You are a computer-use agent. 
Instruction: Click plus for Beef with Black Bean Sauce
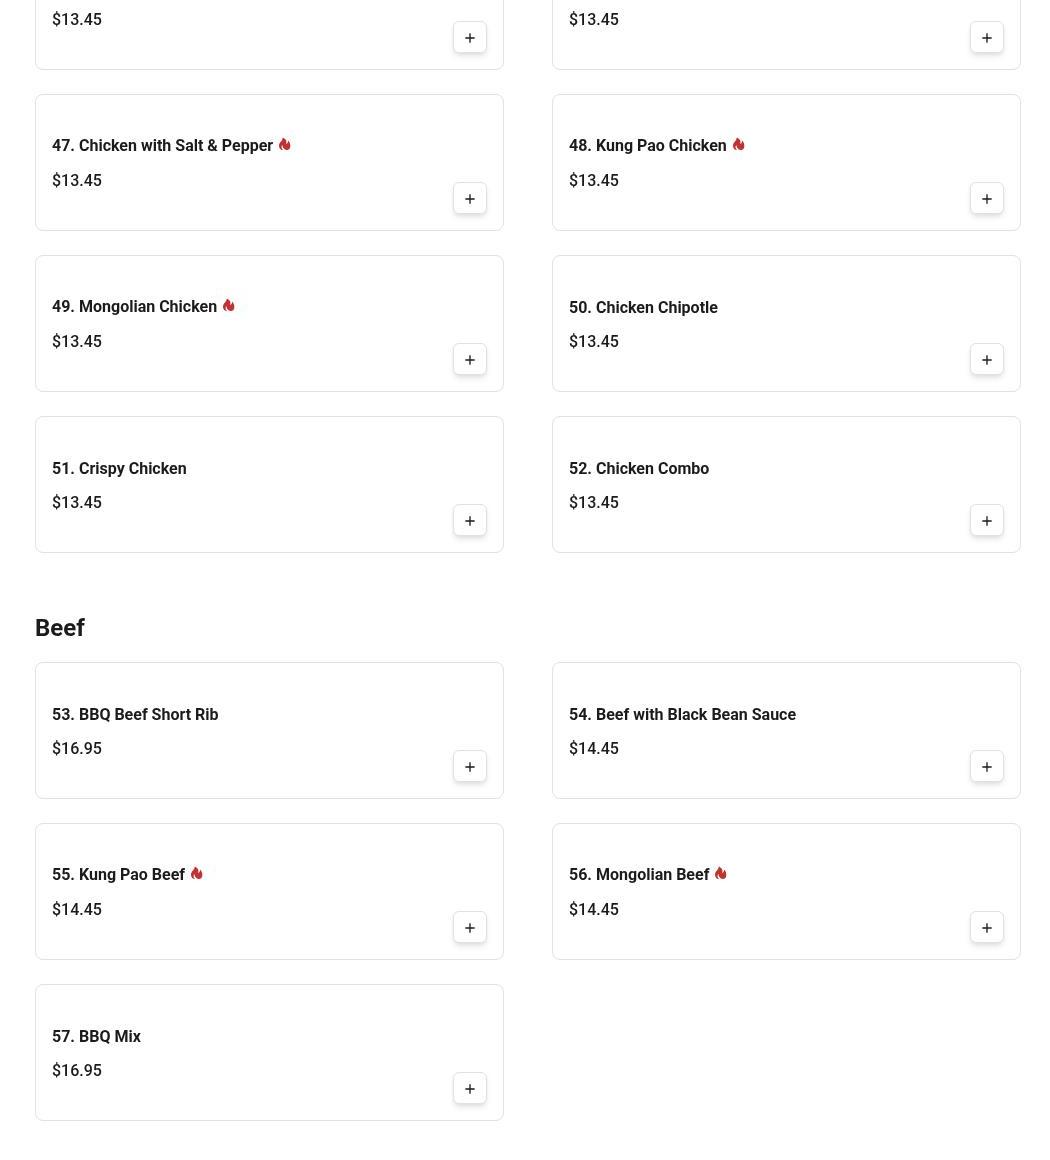click(987, 767)
